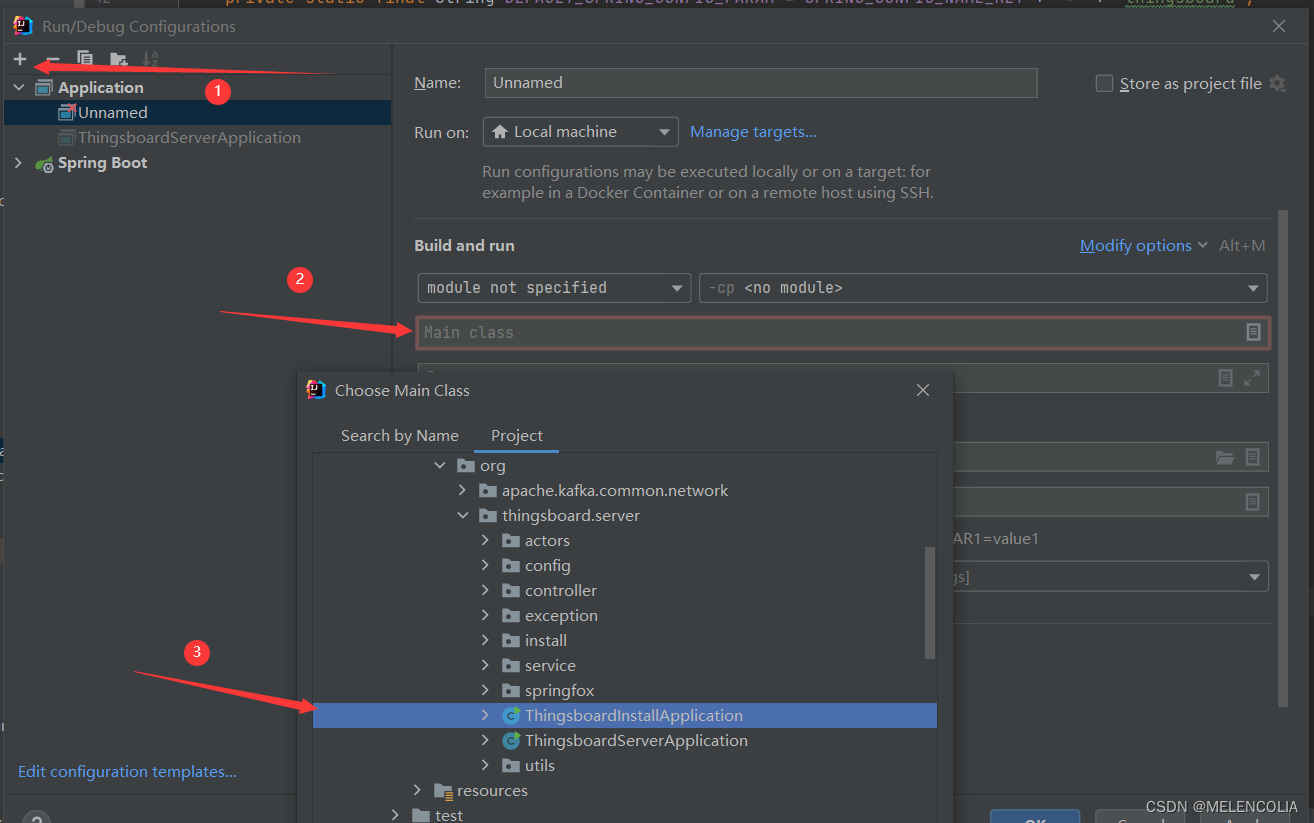Screen dimensions: 1314x823
Task: Copy the selected run configuration
Action: point(85,59)
